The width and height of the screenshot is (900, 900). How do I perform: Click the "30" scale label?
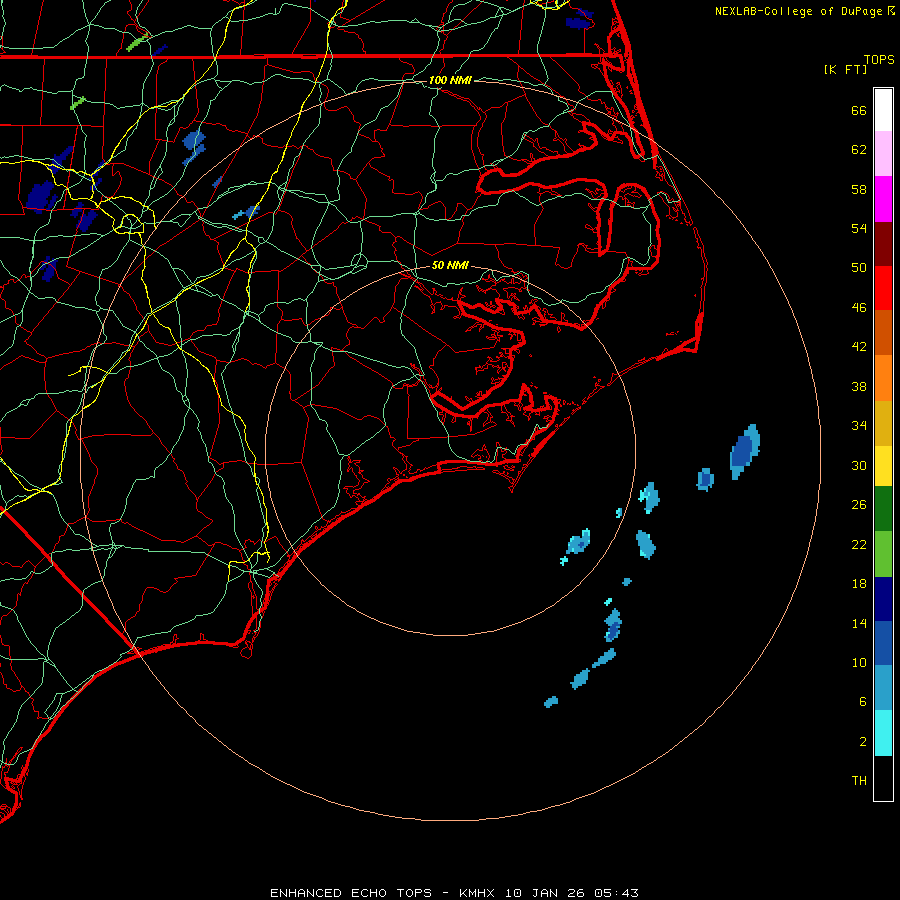tap(859, 465)
